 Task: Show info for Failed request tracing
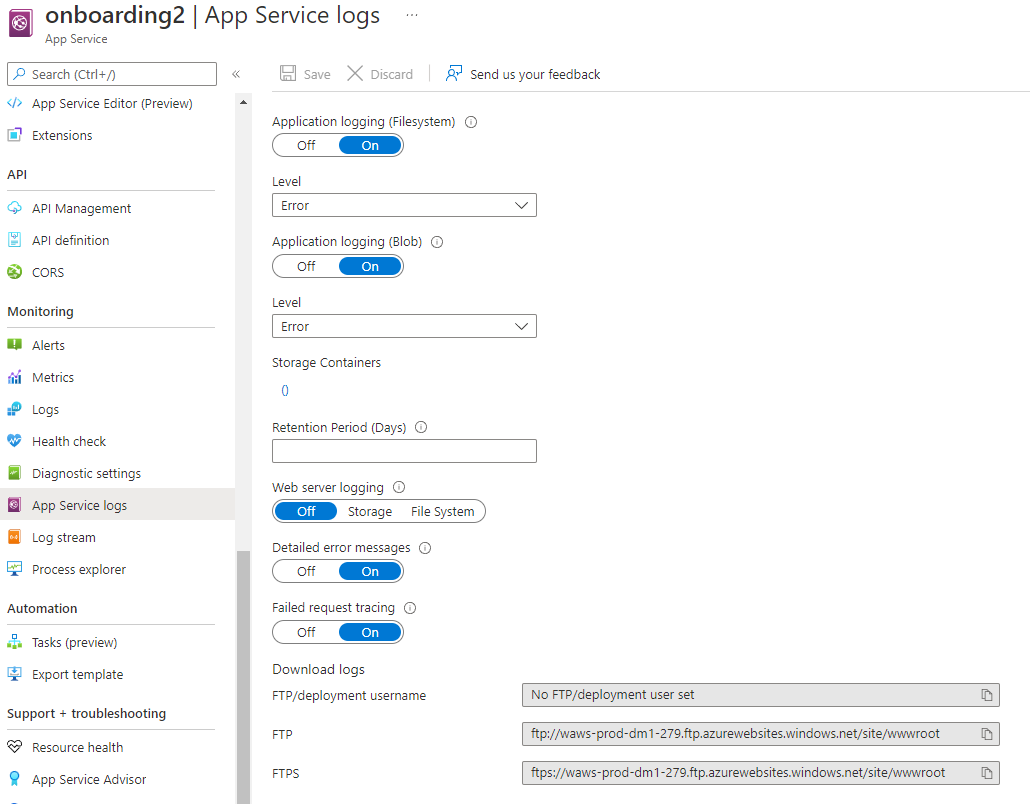(410, 608)
